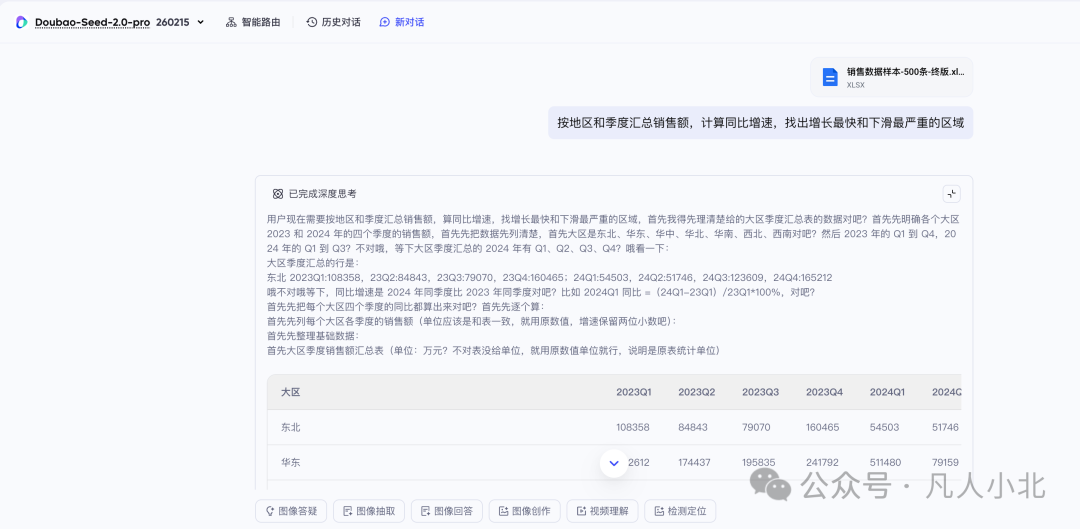Screen dimensions: 1080x529
Task: Start a 新对话 new chat
Action: click(402, 22)
